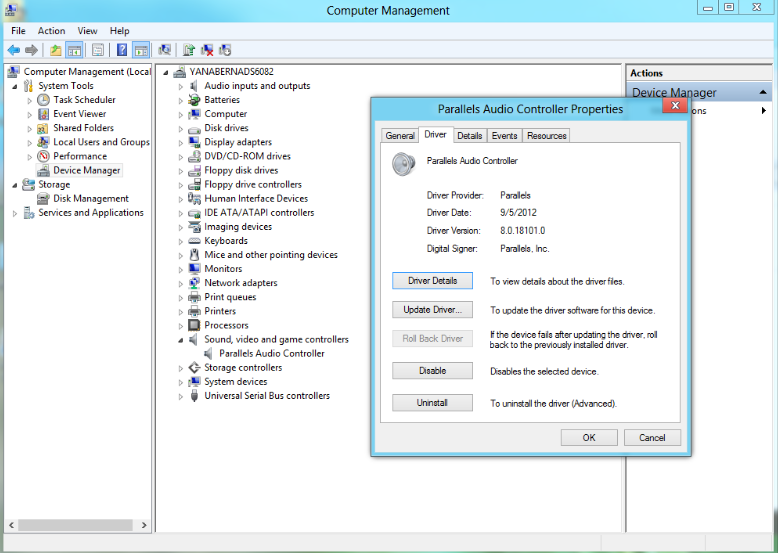Select Mice and other pointing devices
The image size is (778, 553).
coord(271,255)
